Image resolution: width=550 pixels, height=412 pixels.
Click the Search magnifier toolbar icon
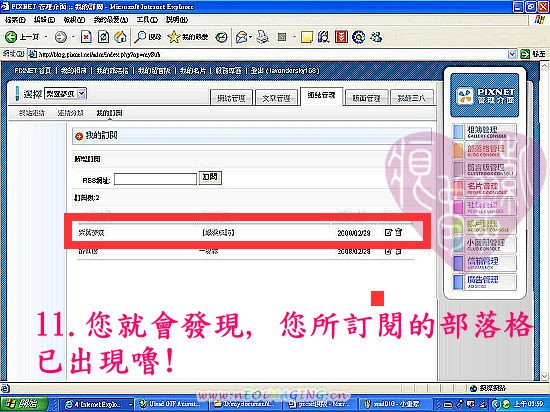click(x=140, y=37)
